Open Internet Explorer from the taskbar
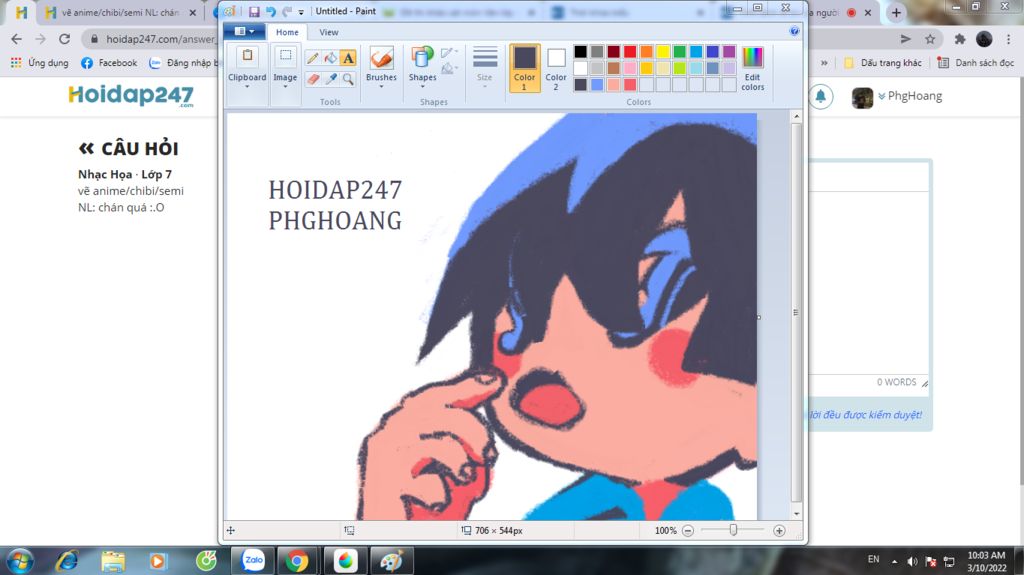The height and width of the screenshot is (575, 1024). click(x=67, y=561)
